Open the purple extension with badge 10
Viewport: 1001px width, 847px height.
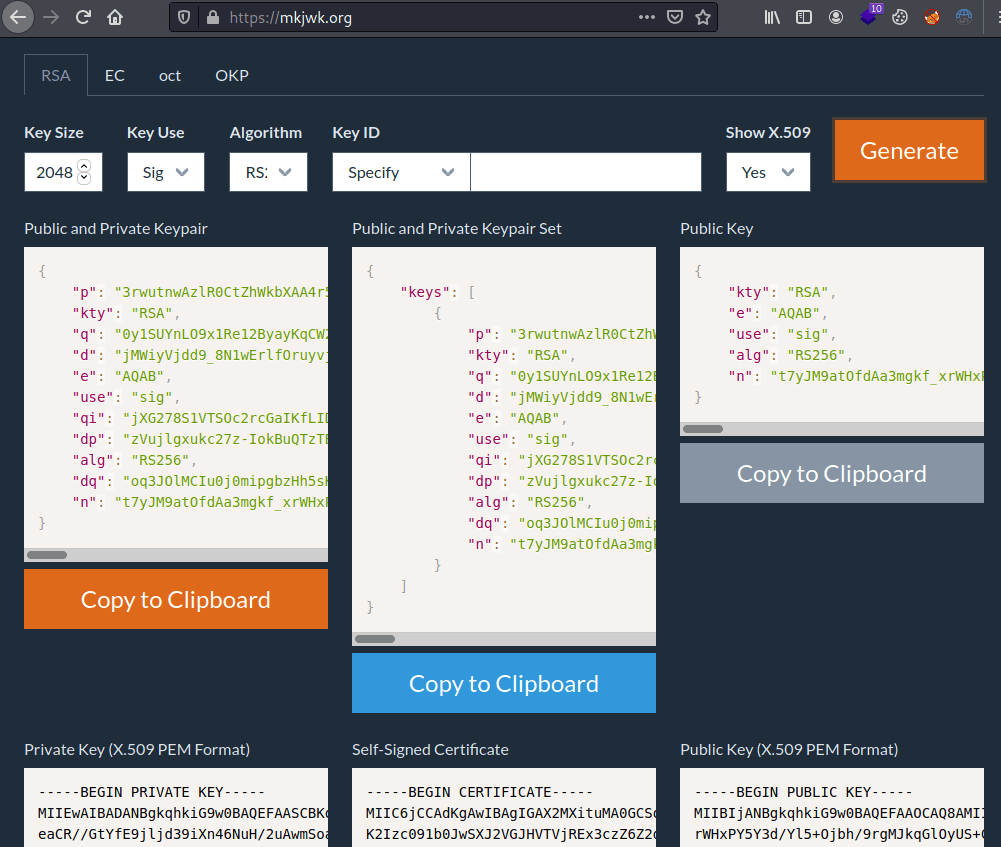[869, 15]
